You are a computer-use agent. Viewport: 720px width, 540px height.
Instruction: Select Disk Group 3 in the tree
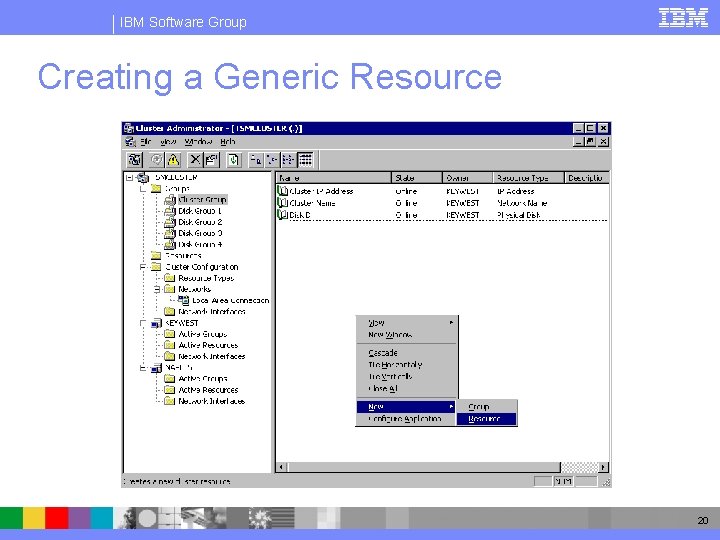(200, 233)
